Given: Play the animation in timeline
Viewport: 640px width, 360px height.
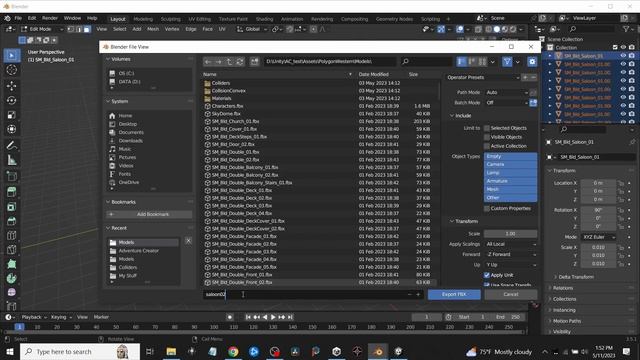Looking at the screenshot, I should click(273, 317).
